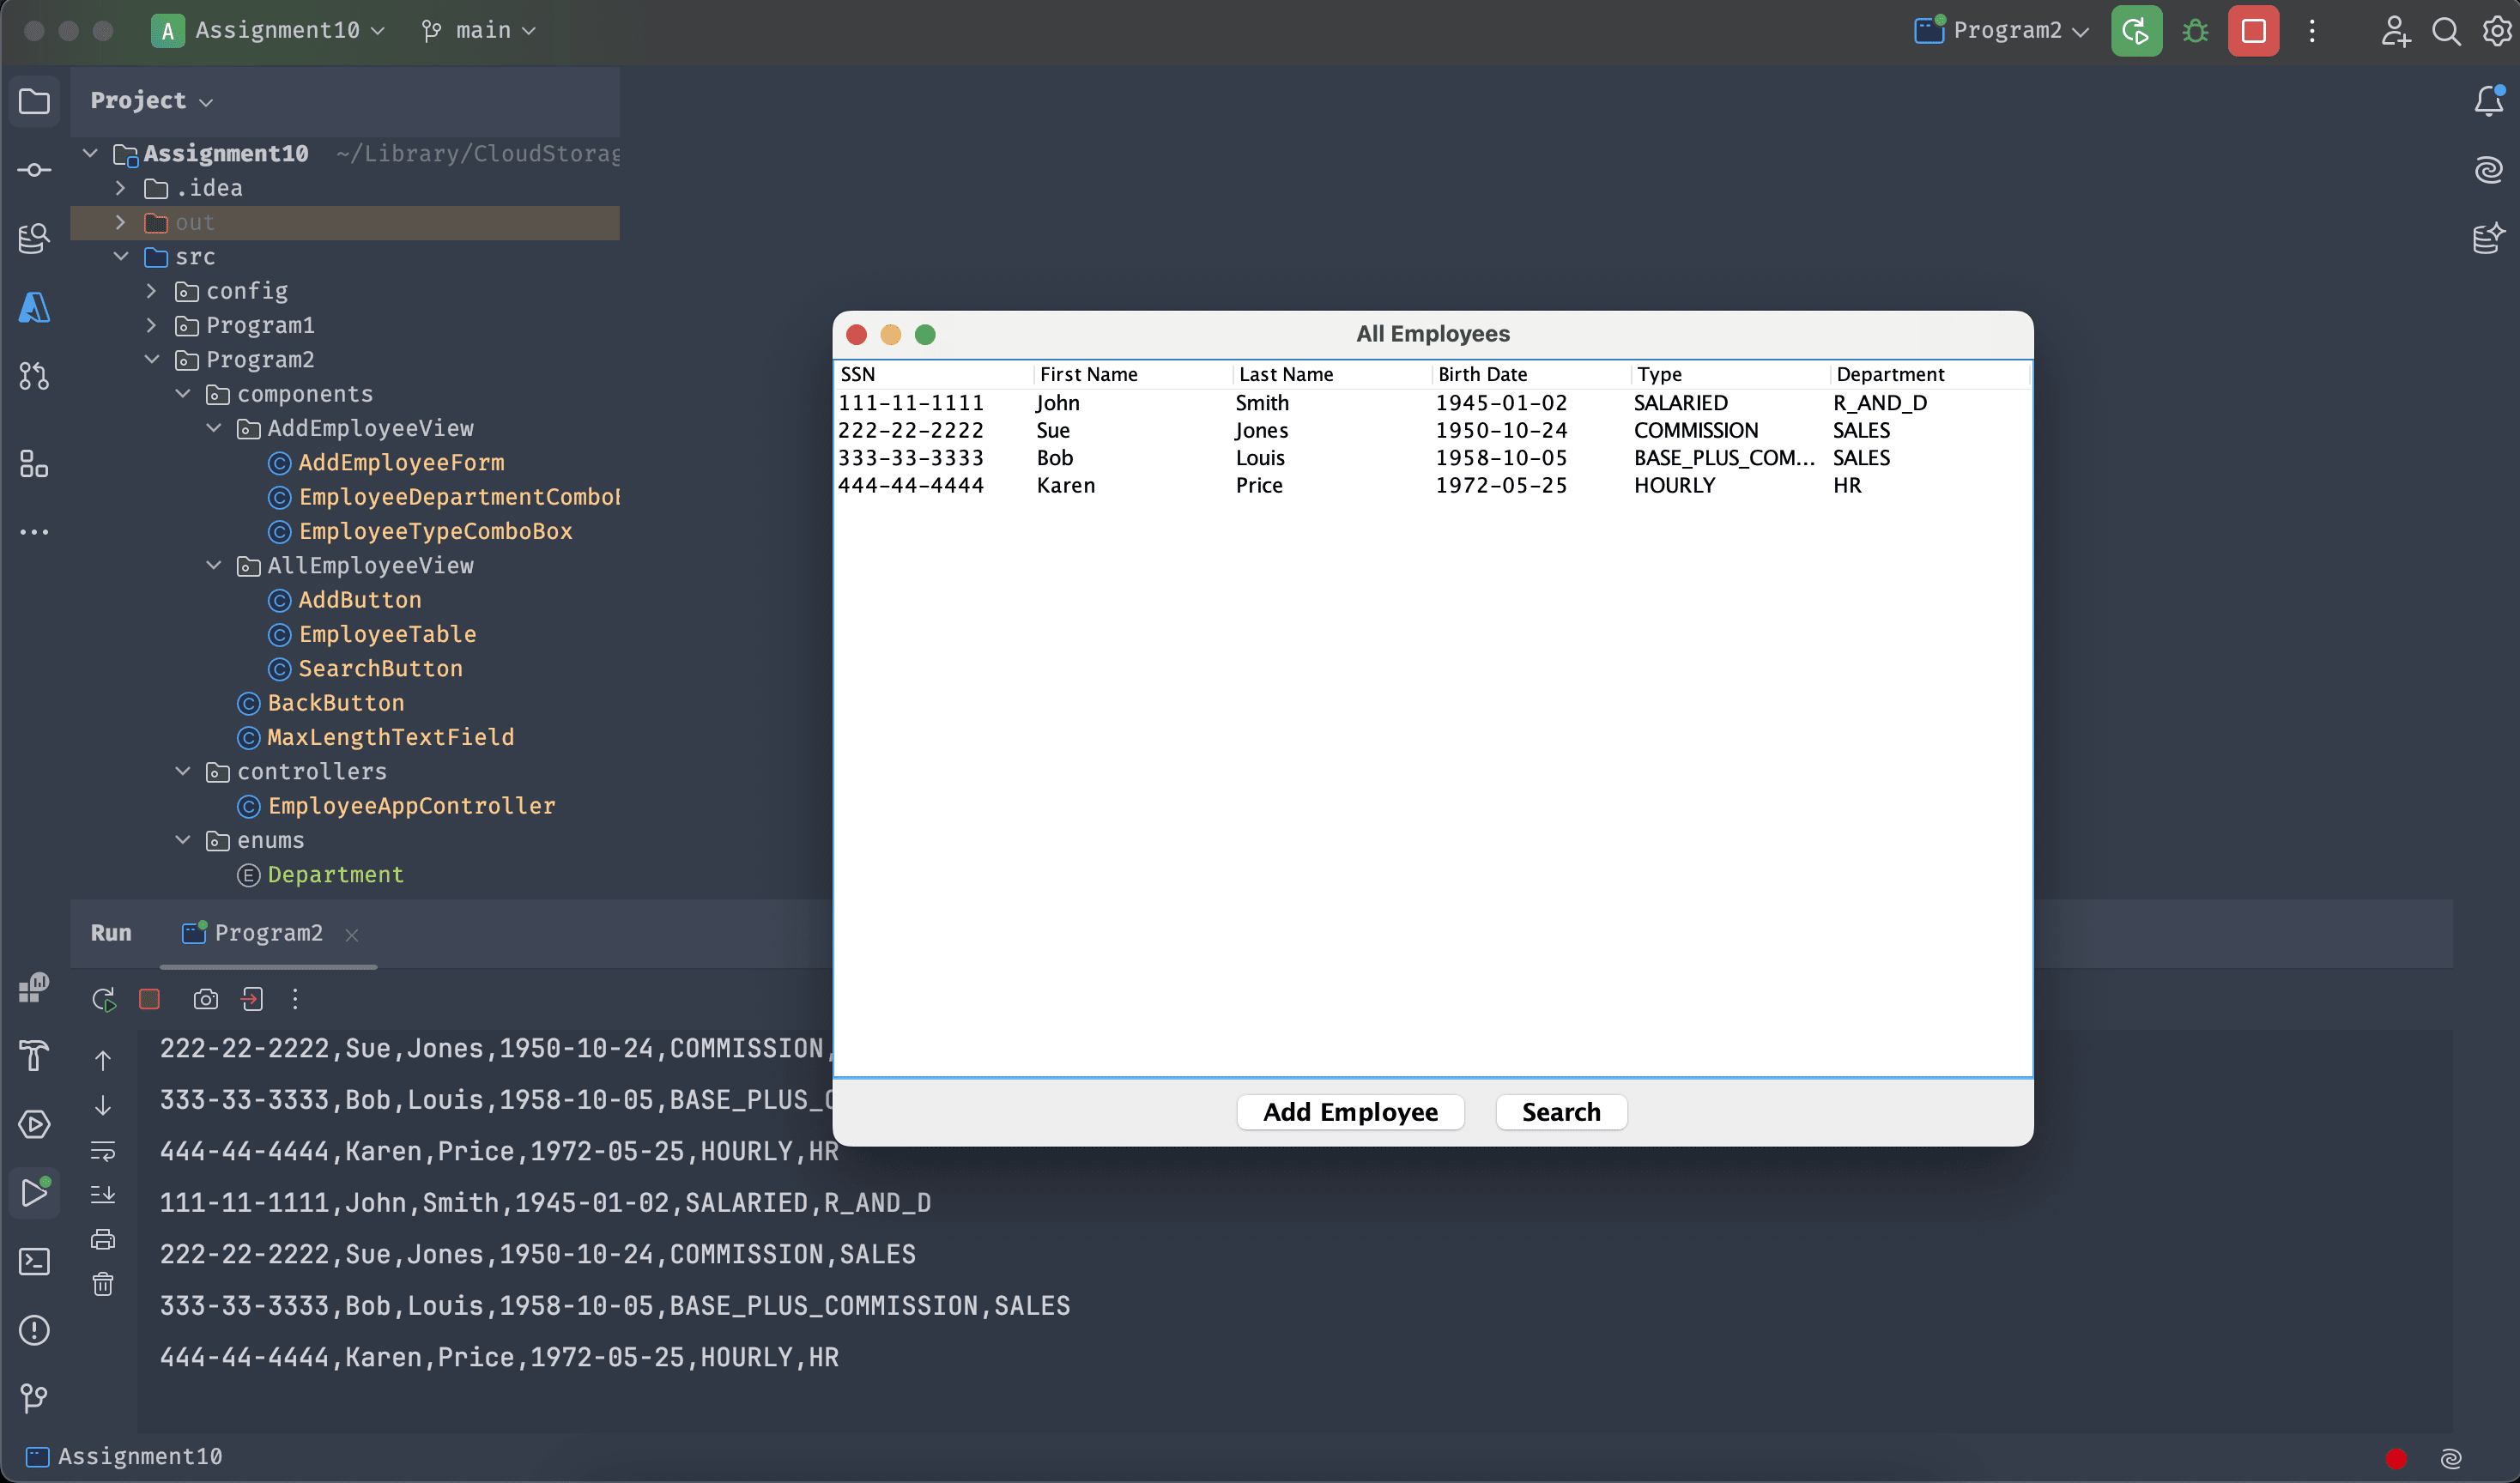
Task: Click the Clear All trash icon in Run console
Action: click(x=103, y=1284)
